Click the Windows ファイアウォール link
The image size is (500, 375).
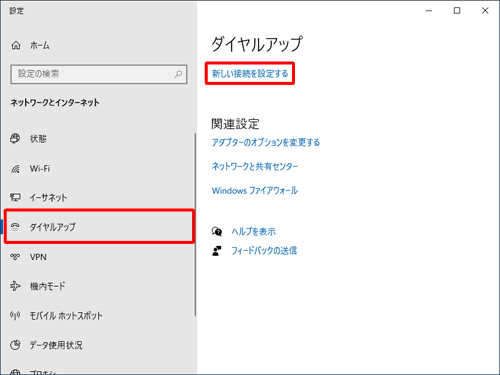coord(255,190)
